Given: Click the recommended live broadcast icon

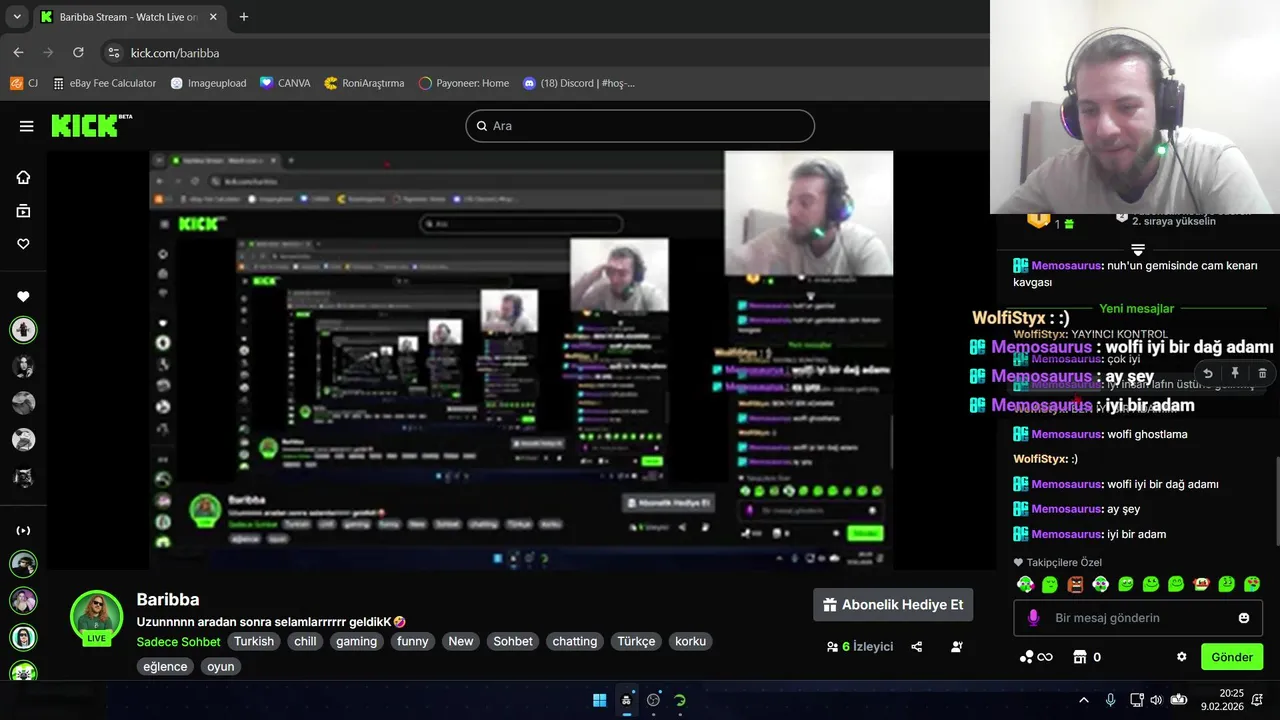Looking at the screenshot, I should 23,530.
